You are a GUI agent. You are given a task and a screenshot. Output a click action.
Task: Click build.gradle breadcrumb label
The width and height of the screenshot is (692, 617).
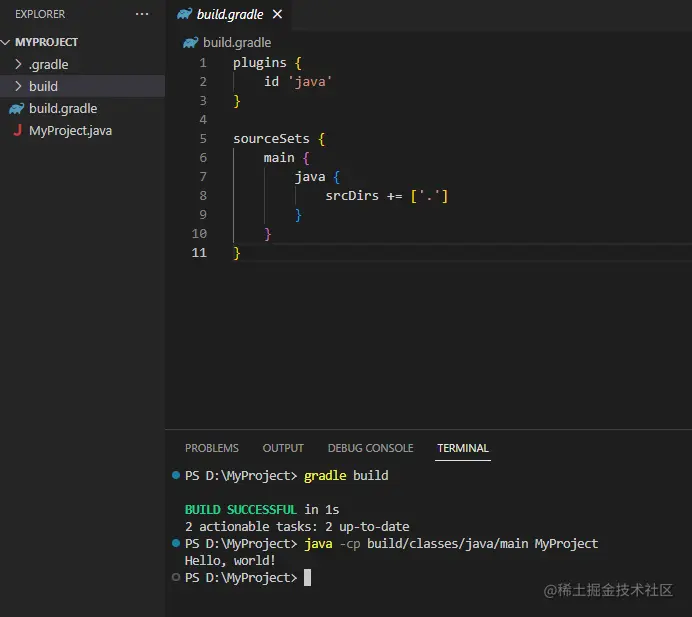pyautogui.click(x=237, y=42)
